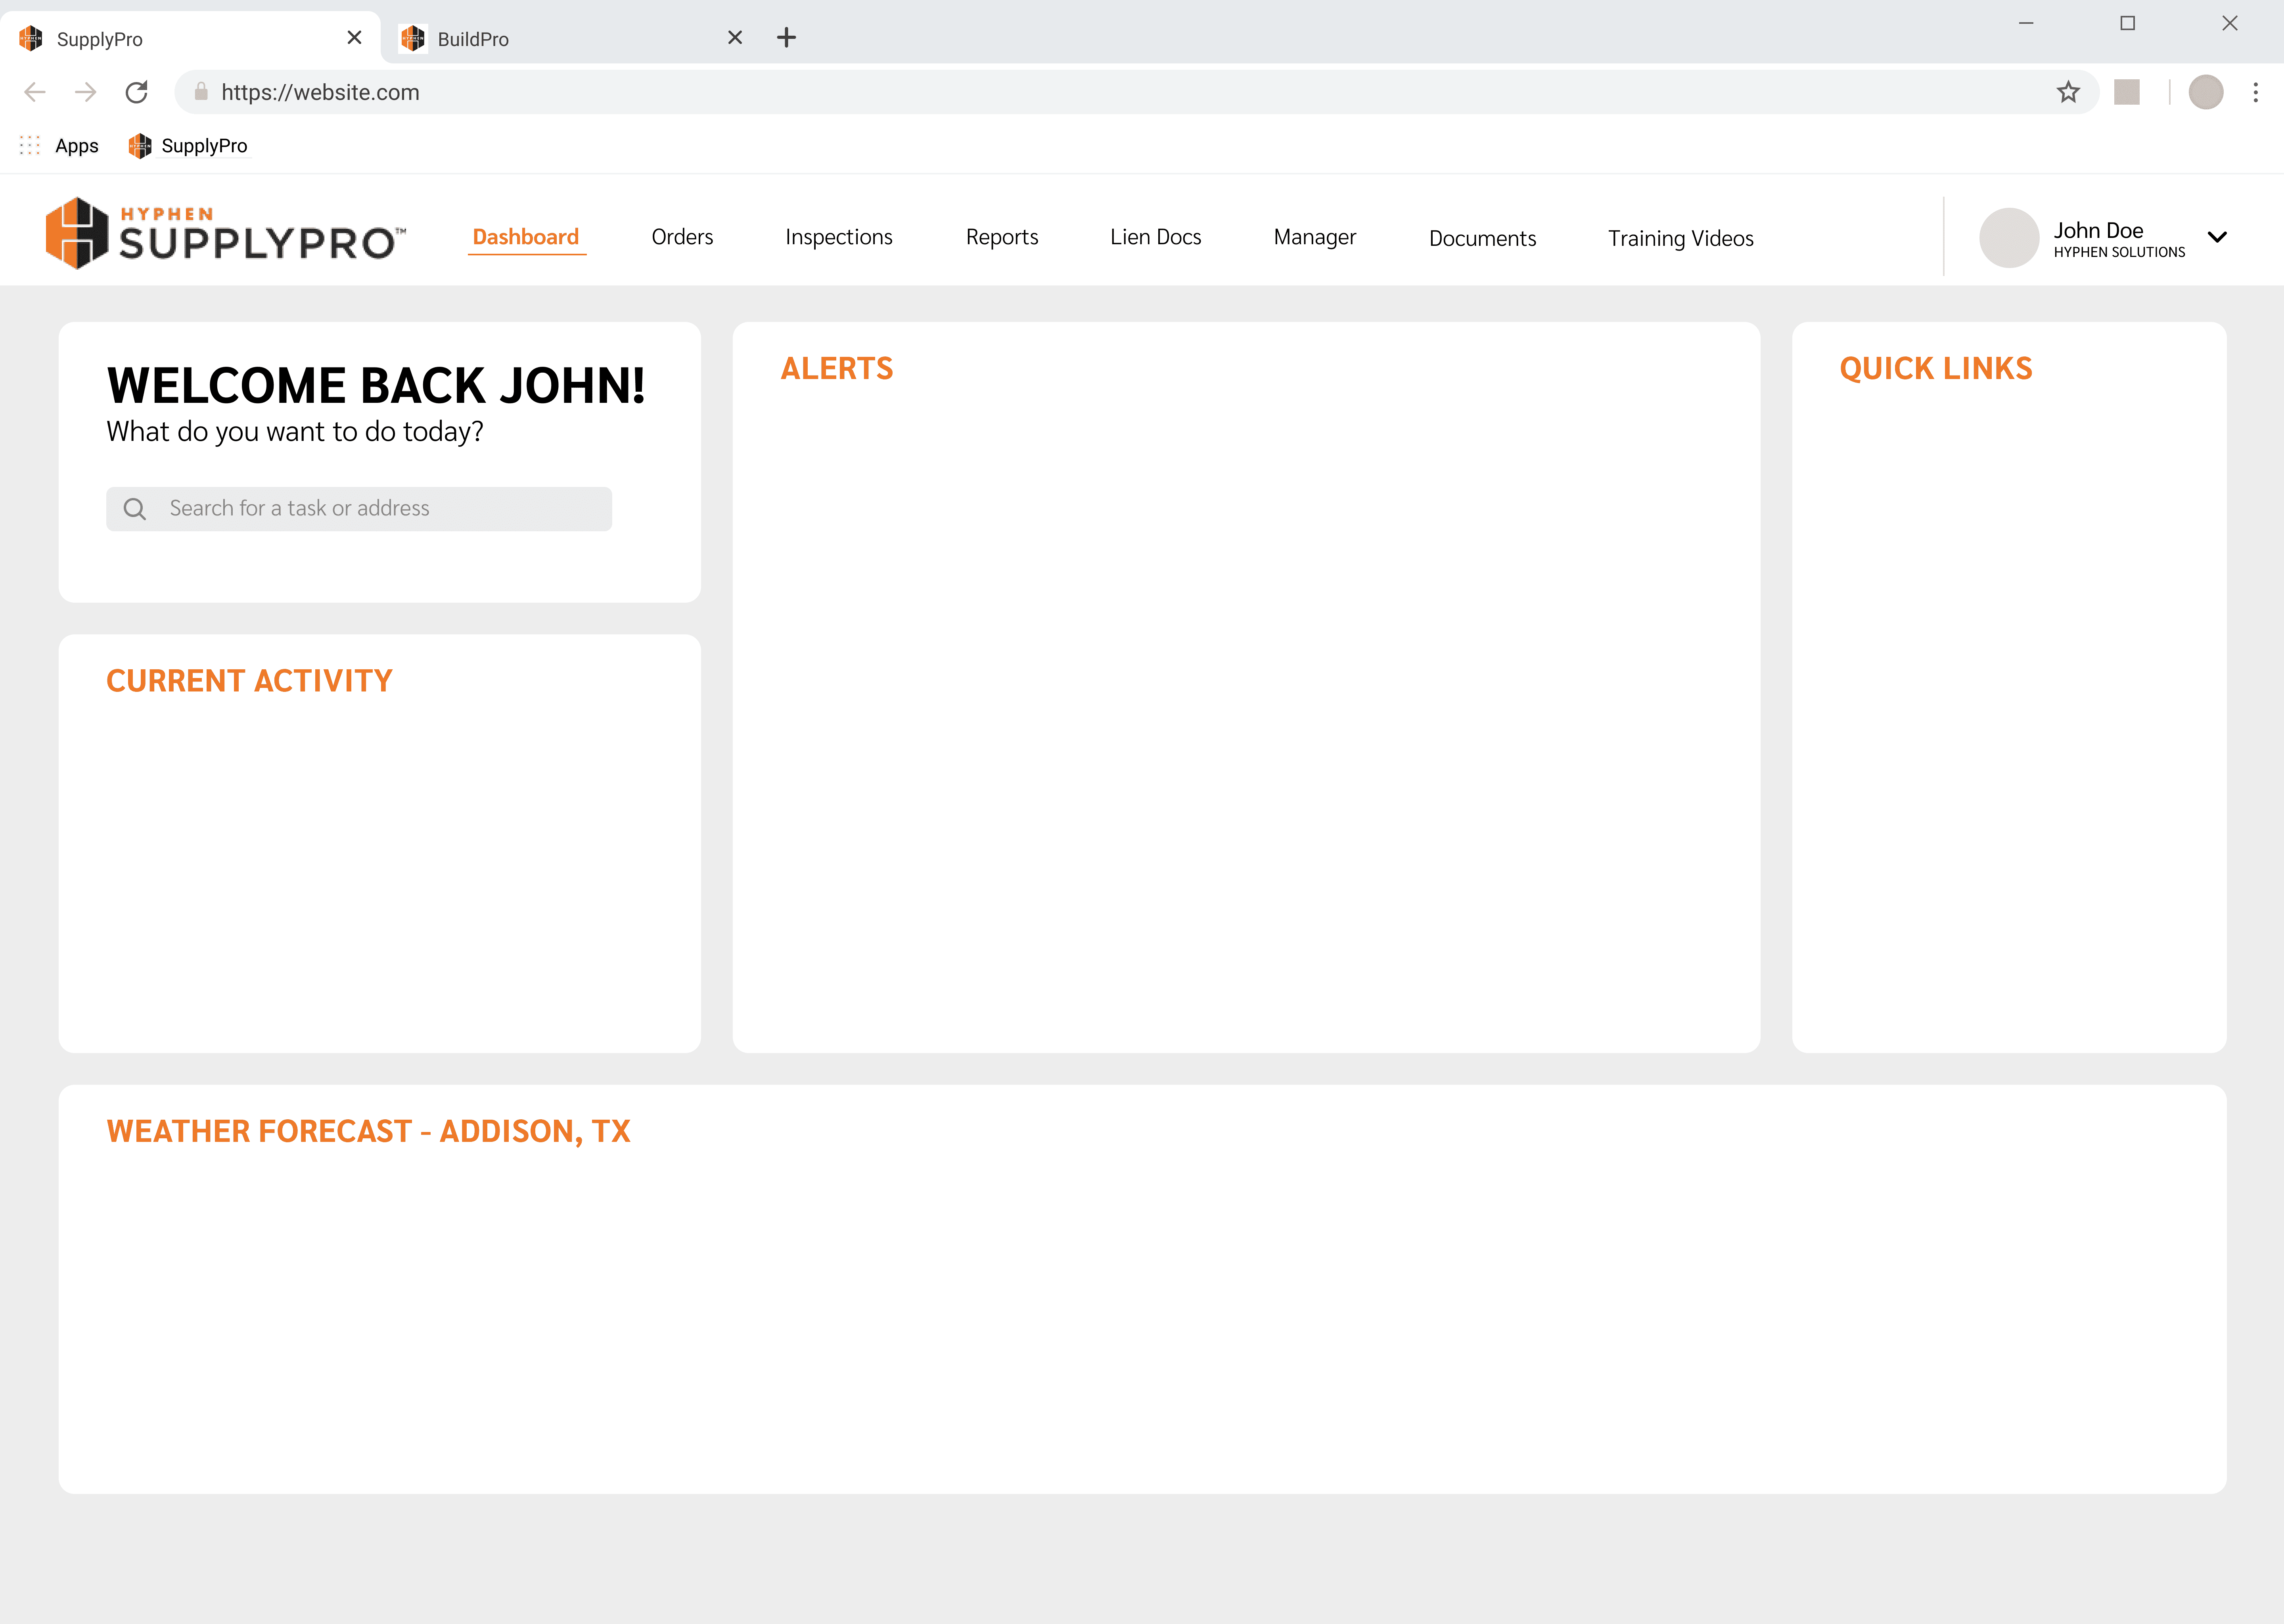Image resolution: width=2284 pixels, height=1624 pixels.
Task: Bookmark page with the star icon
Action: (2068, 92)
